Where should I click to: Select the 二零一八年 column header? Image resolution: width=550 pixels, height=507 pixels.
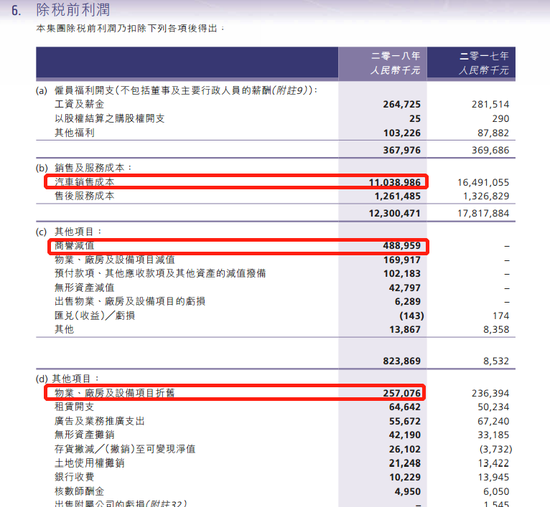click(x=396, y=56)
